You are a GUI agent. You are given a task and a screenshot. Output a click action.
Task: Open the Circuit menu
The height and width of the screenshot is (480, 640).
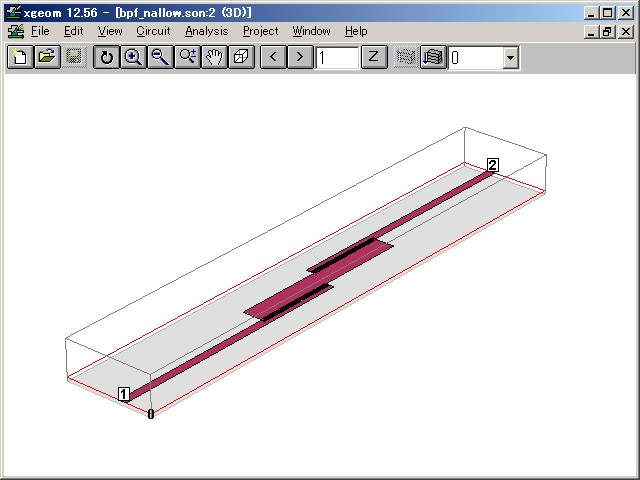click(x=153, y=31)
